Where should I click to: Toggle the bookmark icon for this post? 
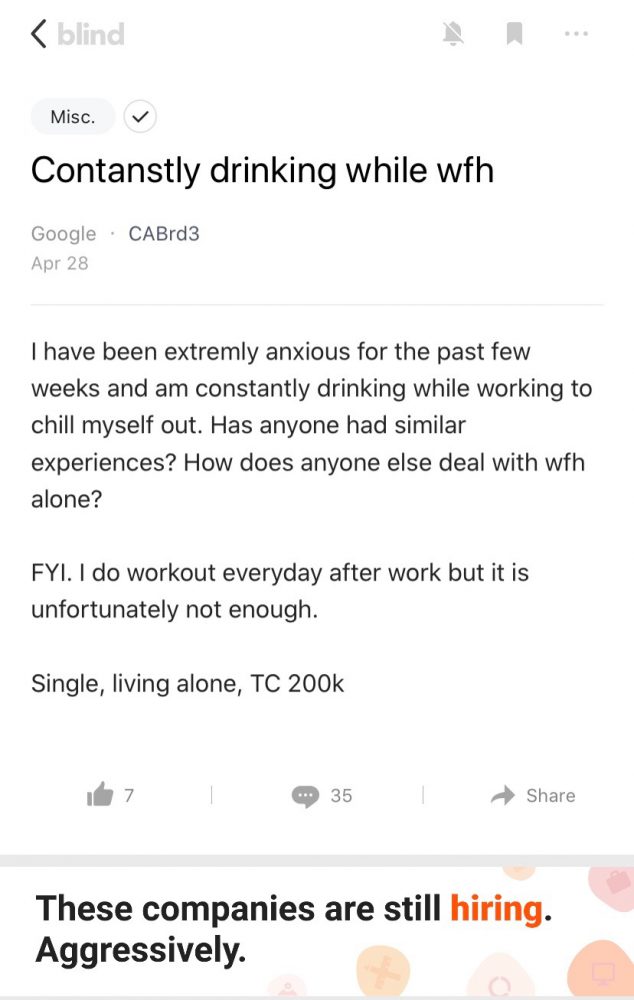(514, 33)
